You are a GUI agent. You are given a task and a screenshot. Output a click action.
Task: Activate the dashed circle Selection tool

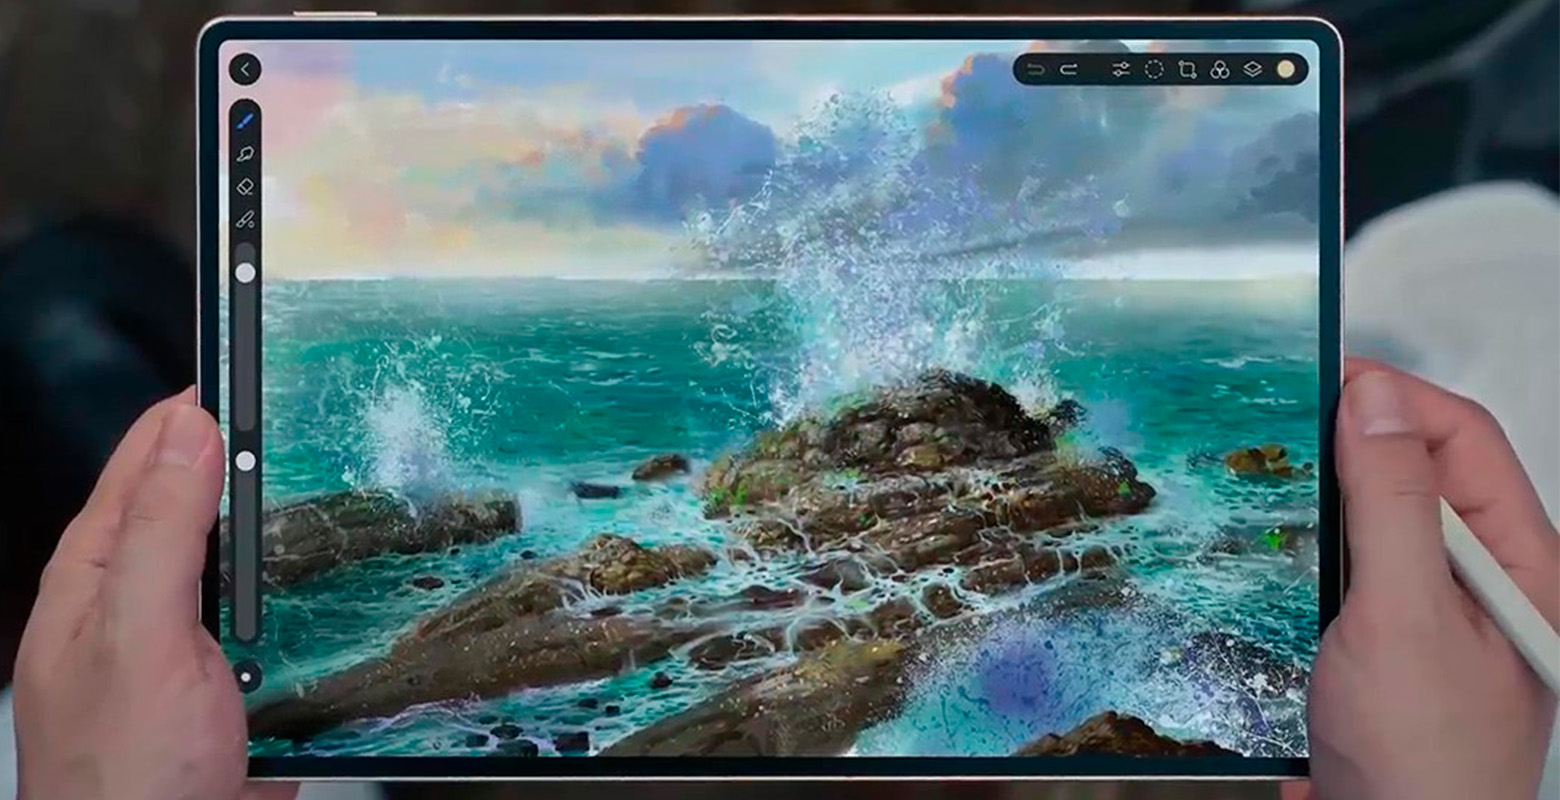click(1154, 69)
